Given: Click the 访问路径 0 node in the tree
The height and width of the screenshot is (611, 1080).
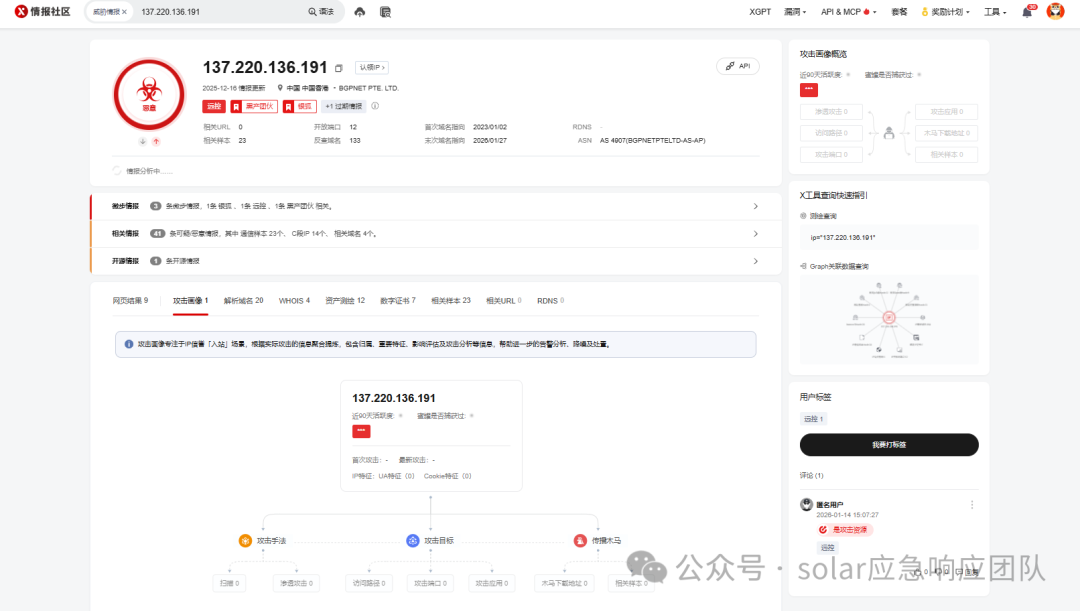Looking at the screenshot, I should (x=369, y=583).
